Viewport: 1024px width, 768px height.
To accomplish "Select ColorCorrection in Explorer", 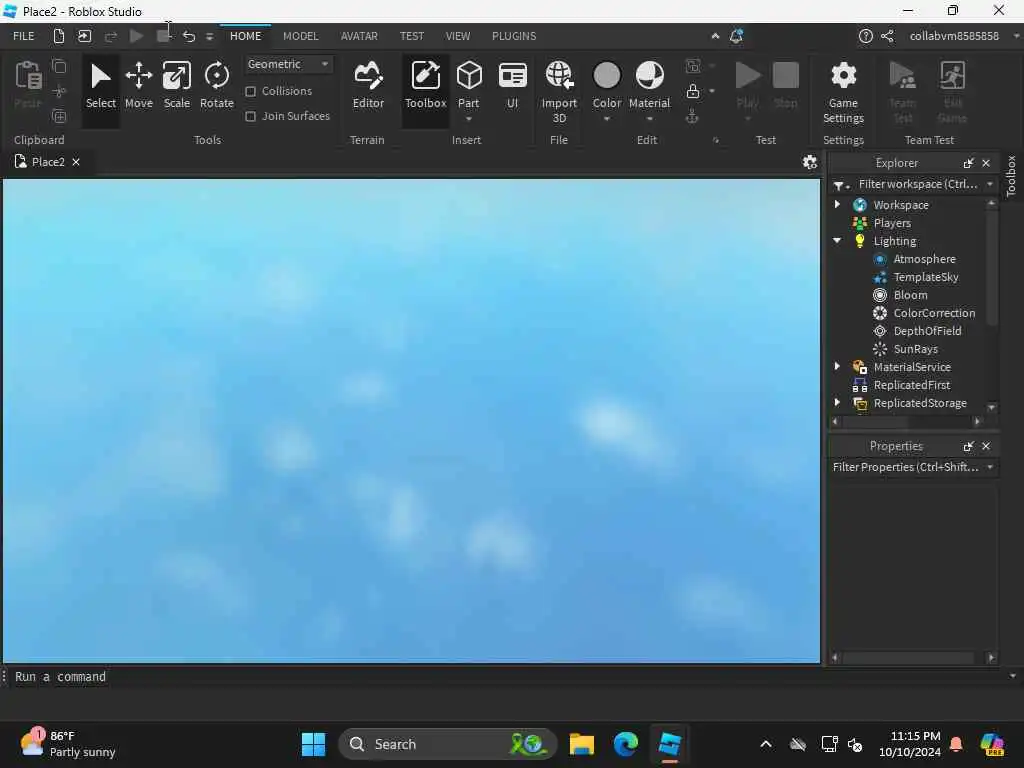I will click(934, 313).
